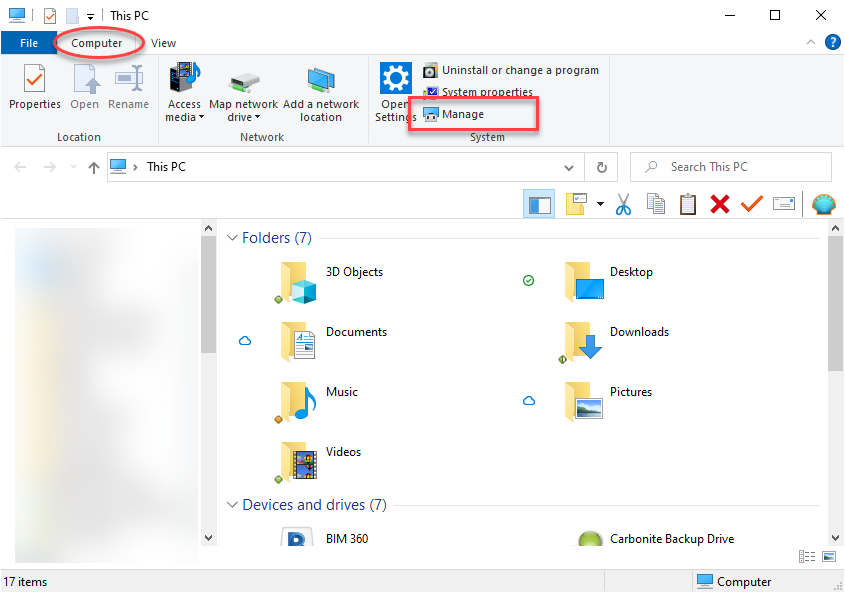Open Properties in the Location group
845x593 pixels.
34,87
